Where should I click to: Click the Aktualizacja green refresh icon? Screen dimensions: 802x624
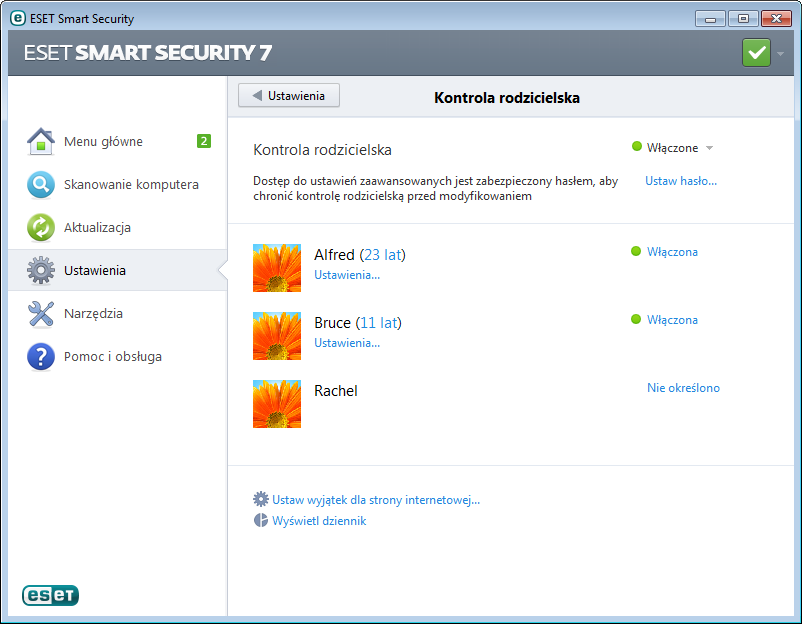41,227
